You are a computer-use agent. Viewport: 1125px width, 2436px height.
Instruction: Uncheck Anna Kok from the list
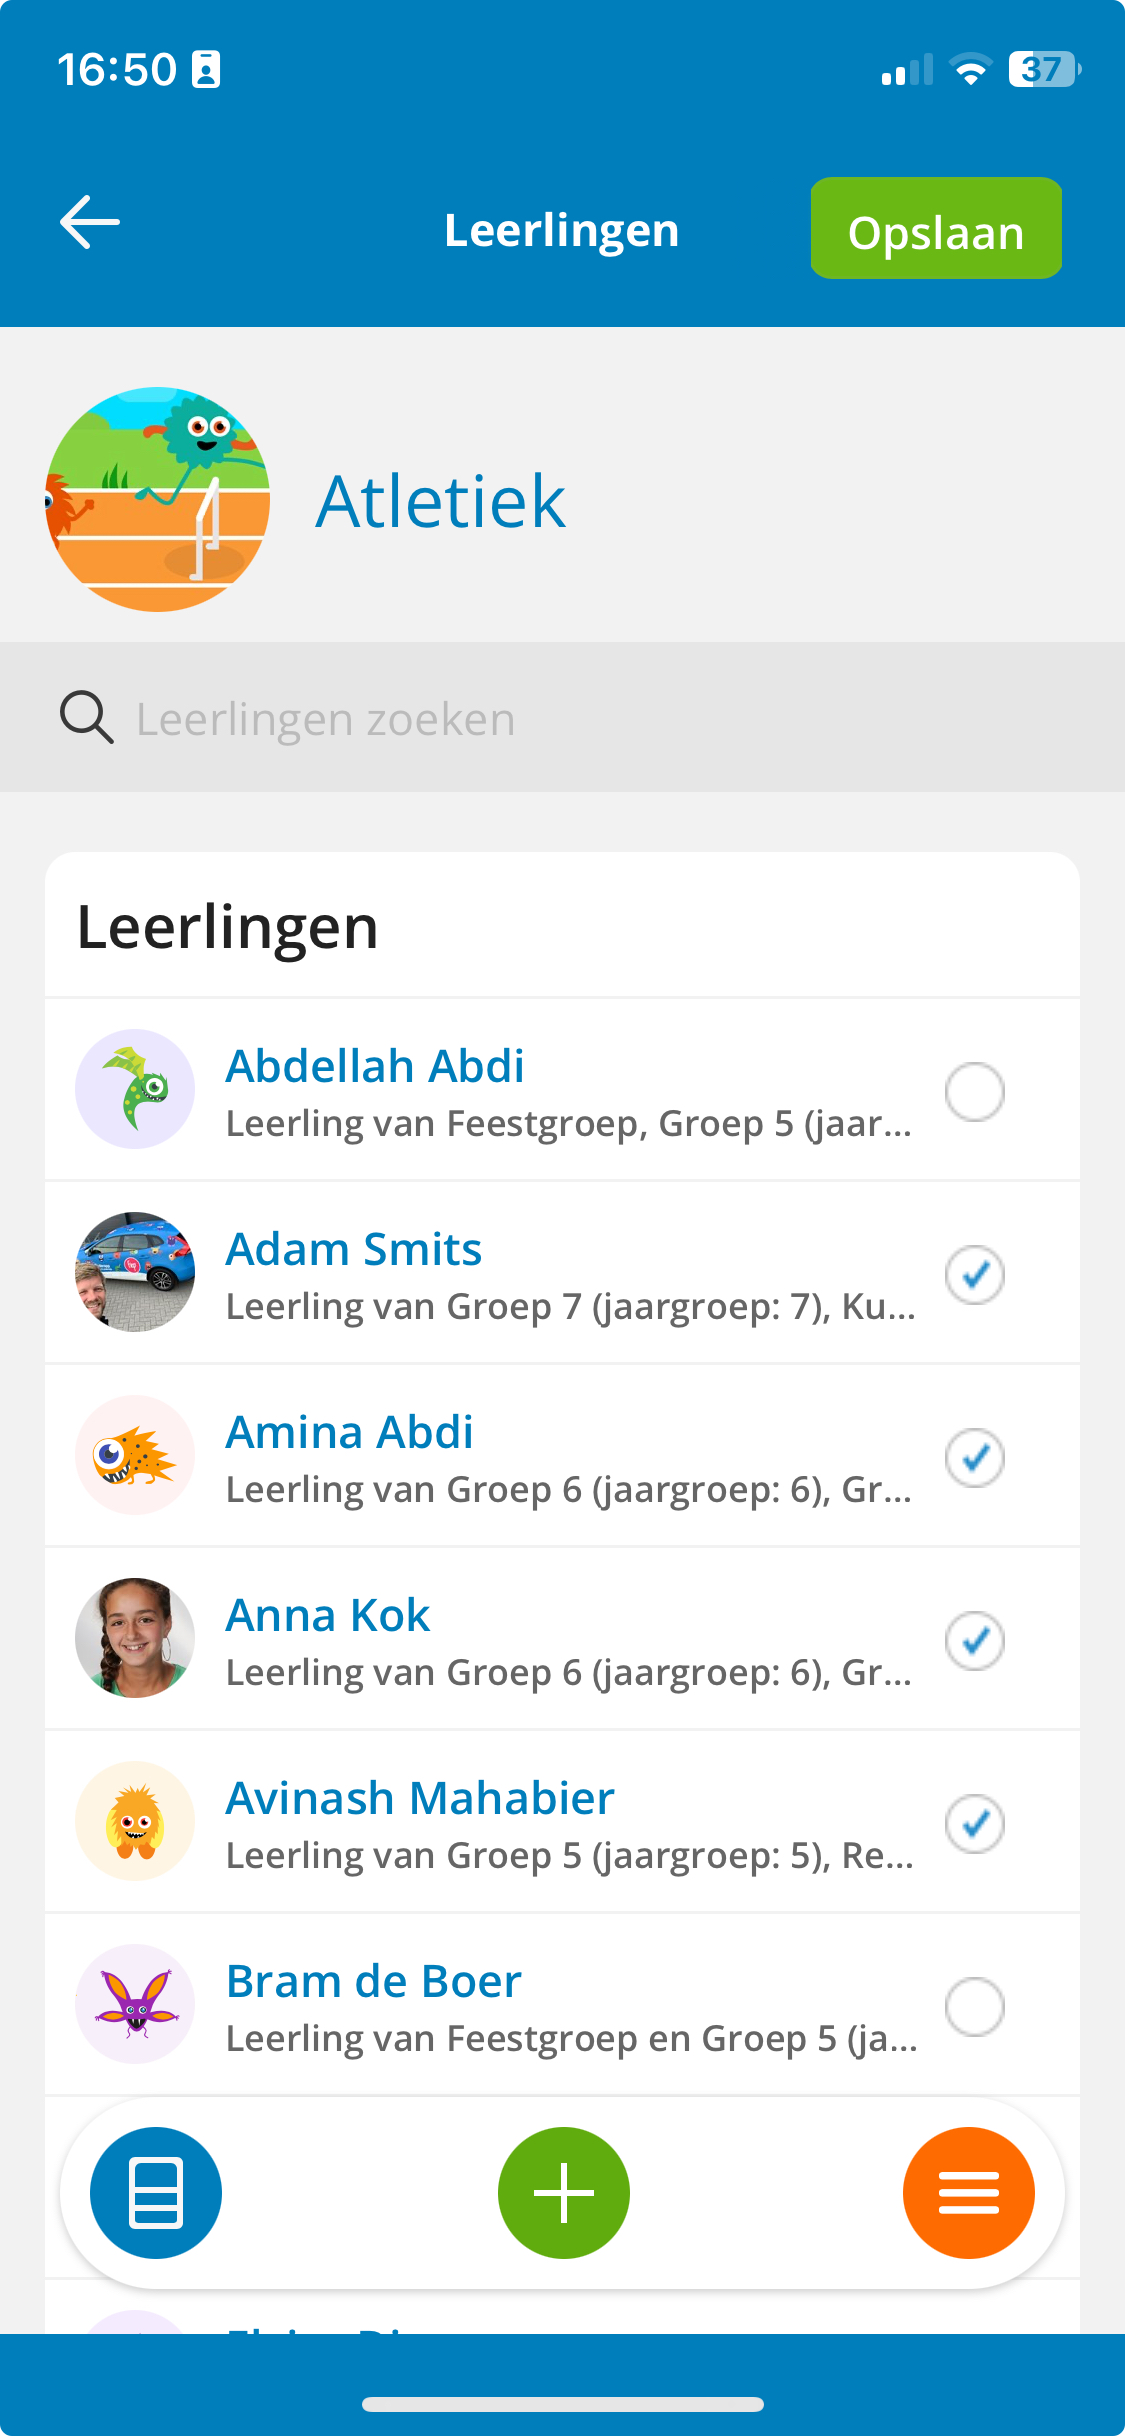tap(975, 1640)
